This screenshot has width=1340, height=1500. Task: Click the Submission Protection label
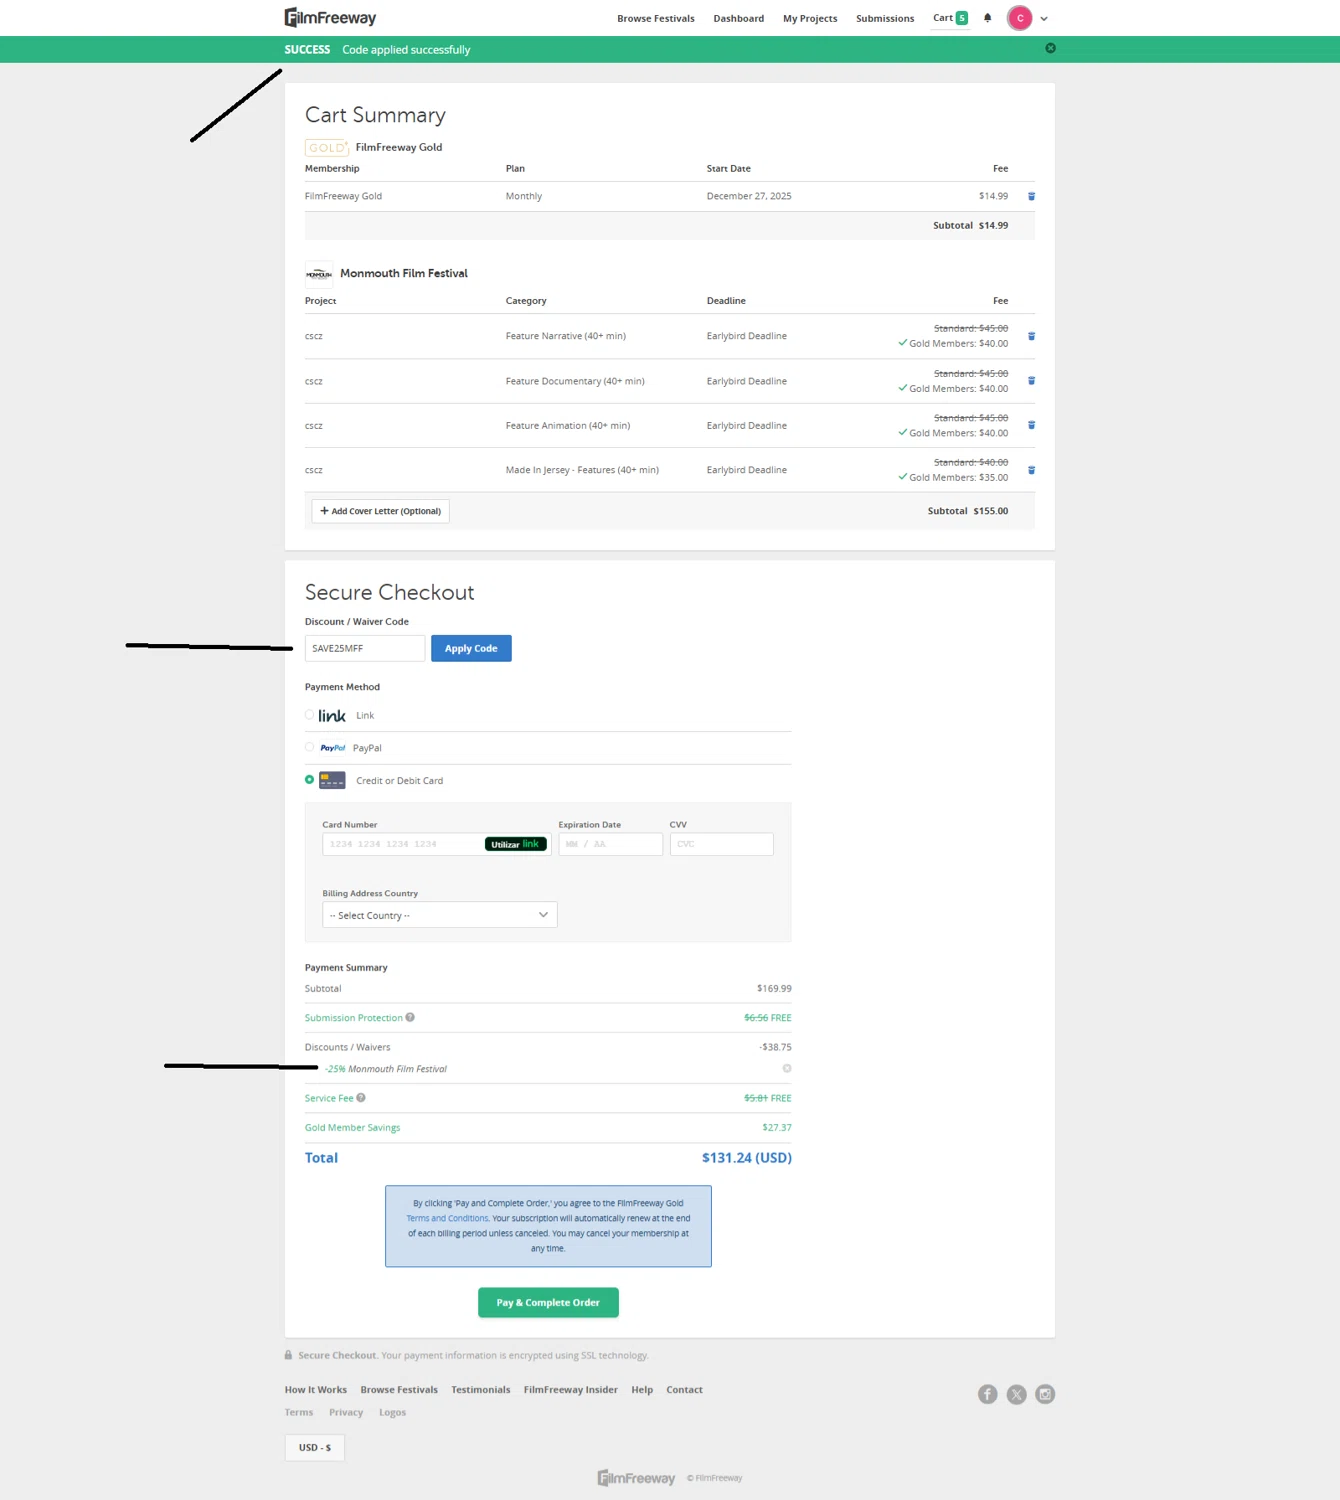[x=353, y=1018]
